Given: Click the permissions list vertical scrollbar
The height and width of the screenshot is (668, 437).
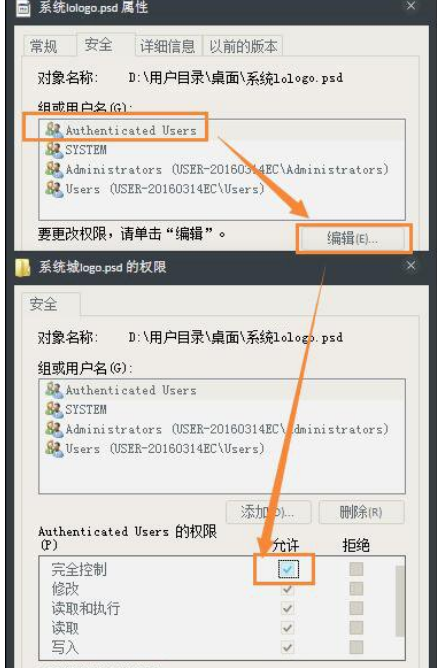Looking at the screenshot, I should tap(400, 601).
